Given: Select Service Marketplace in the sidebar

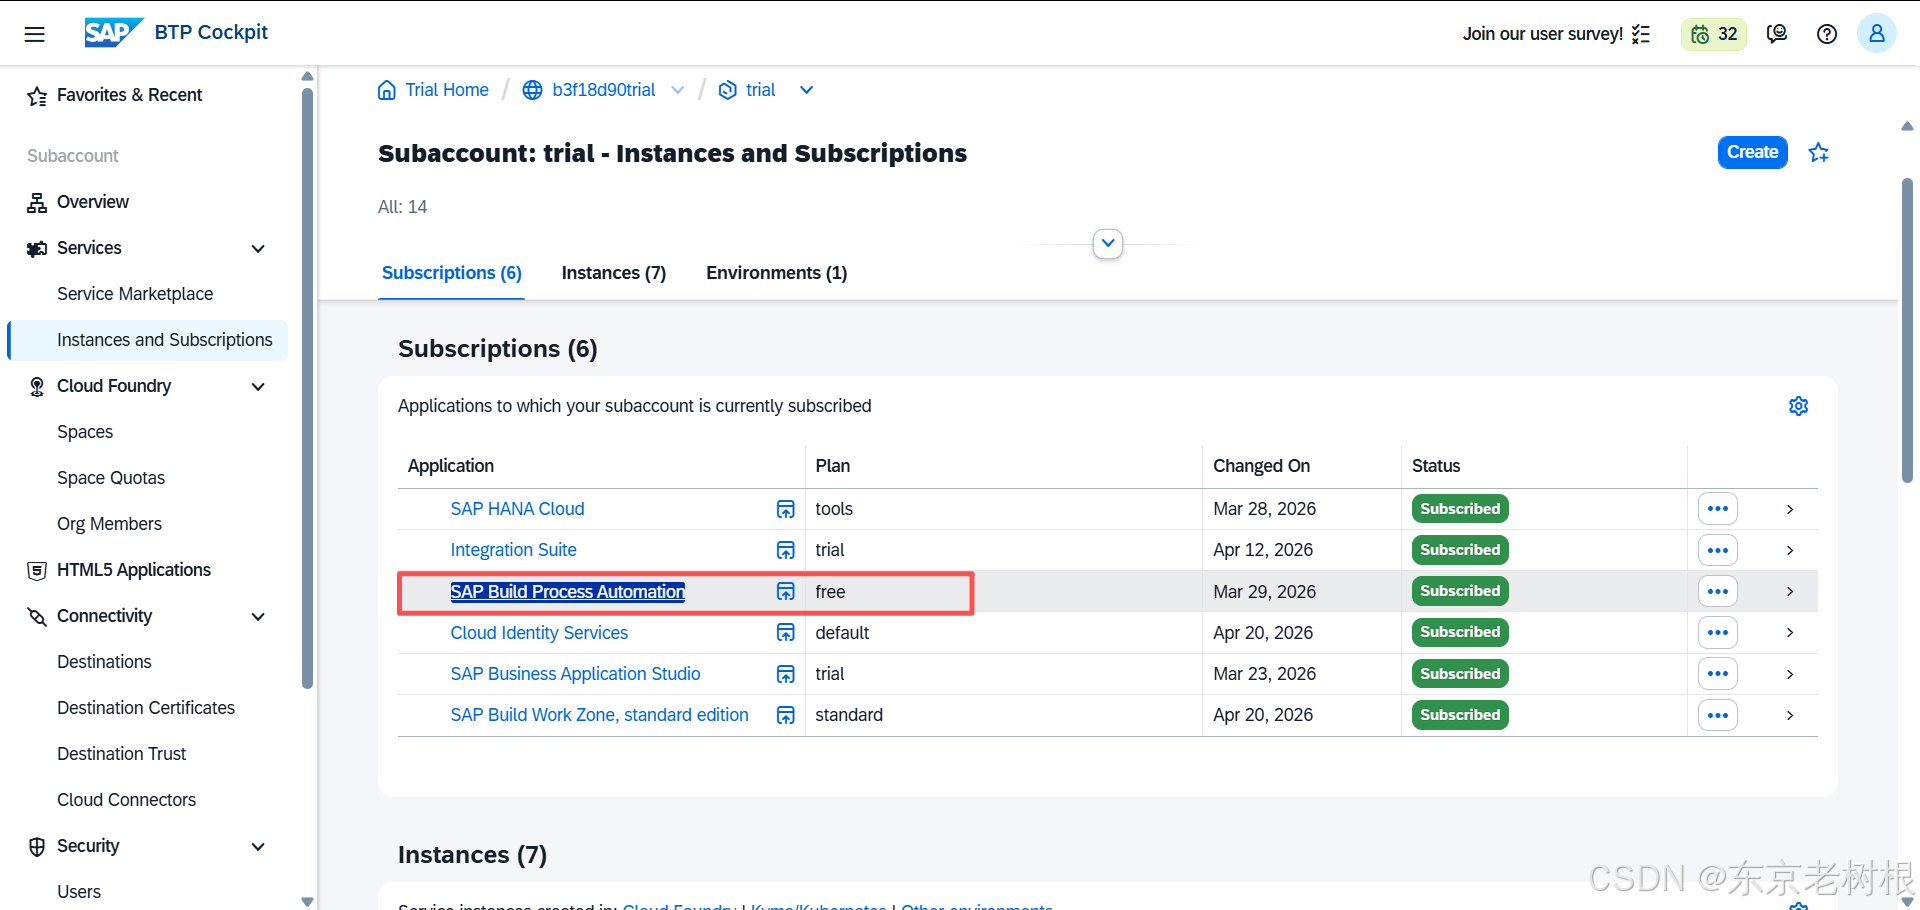Looking at the screenshot, I should coord(135,294).
